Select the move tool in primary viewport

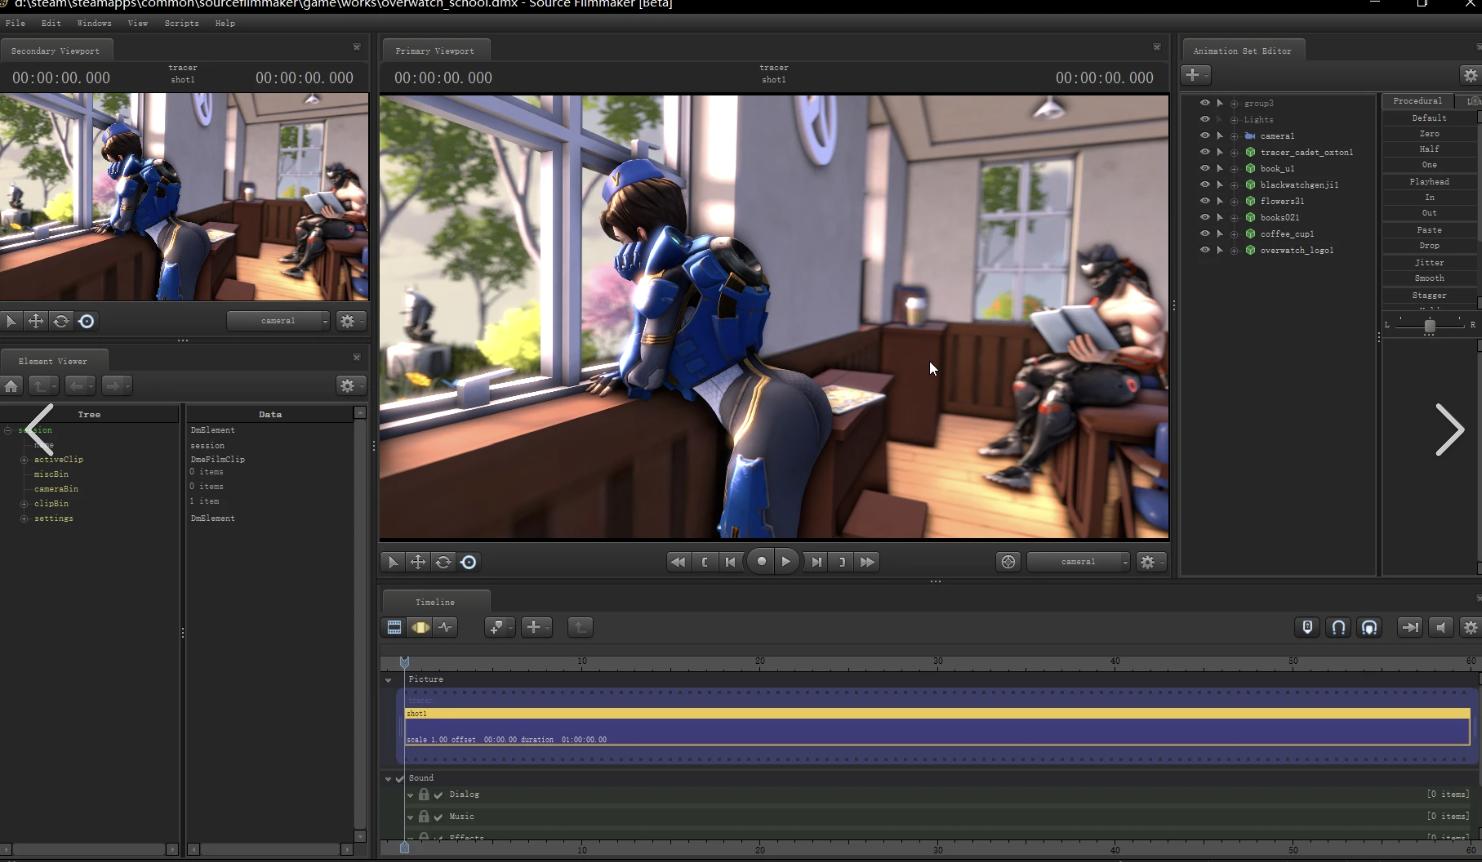(418, 562)
